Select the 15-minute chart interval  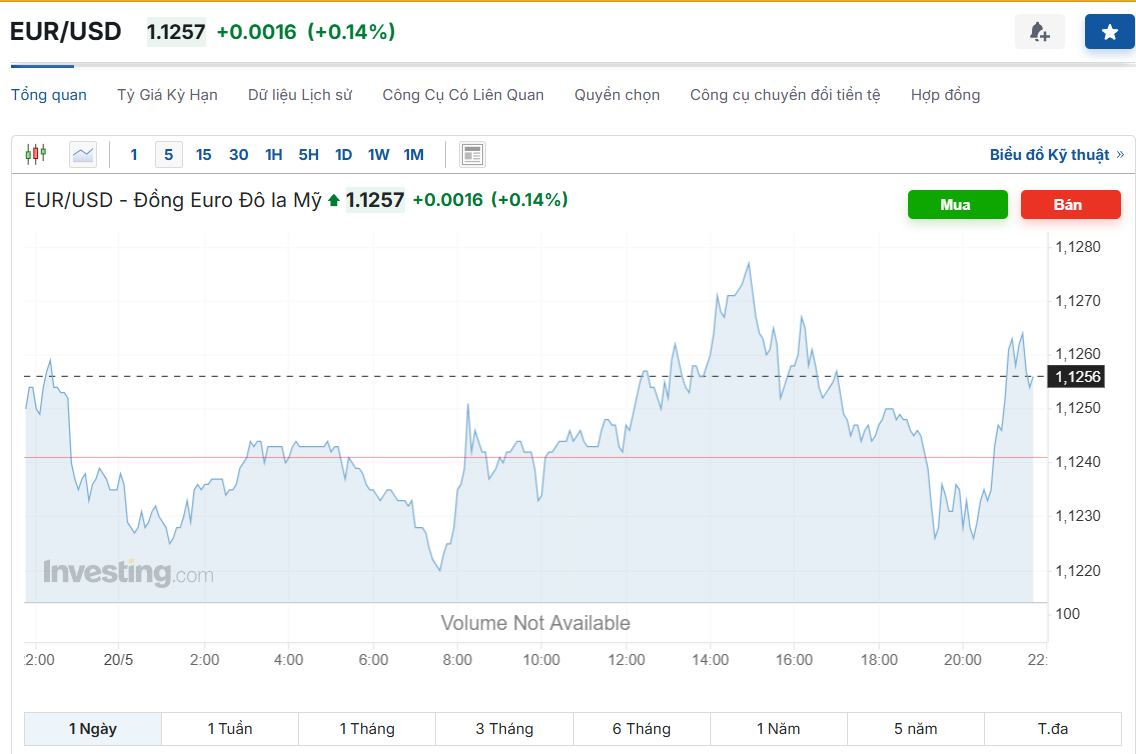click(x=204, y=154)
